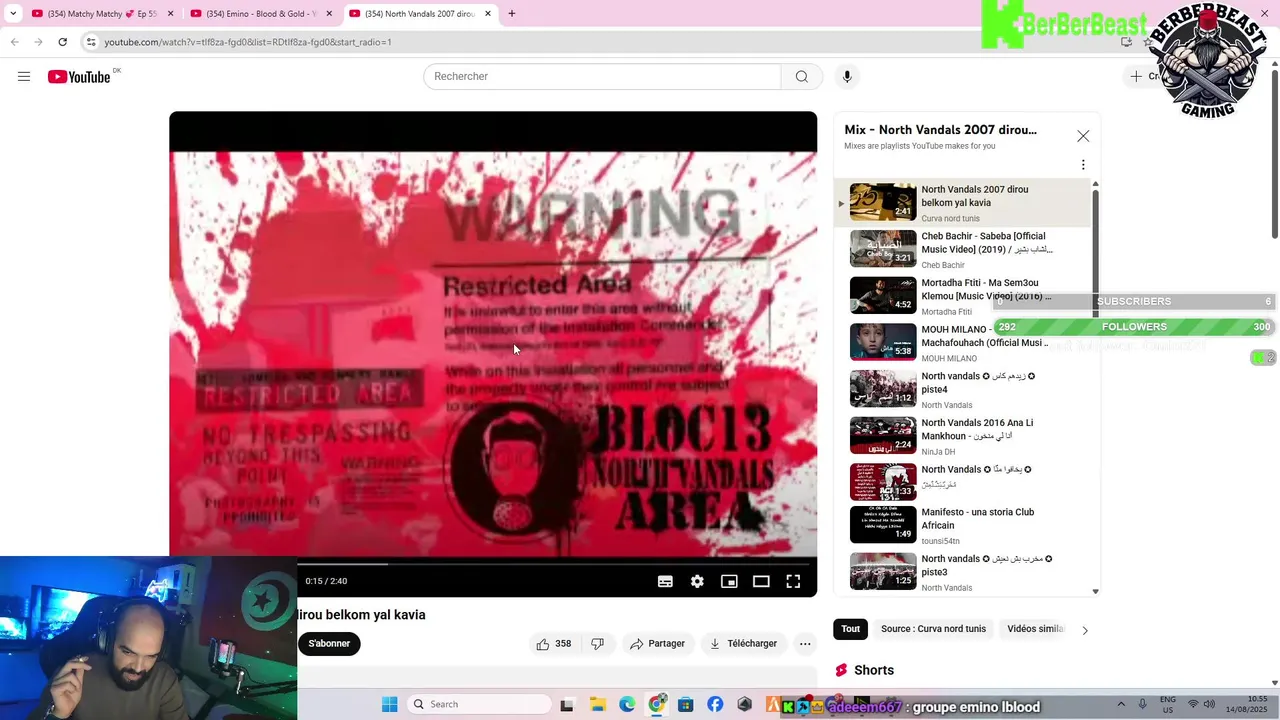Open File Explorer from taskbar
This screenshot has height=720, width=1280.
tap(597, 704)
